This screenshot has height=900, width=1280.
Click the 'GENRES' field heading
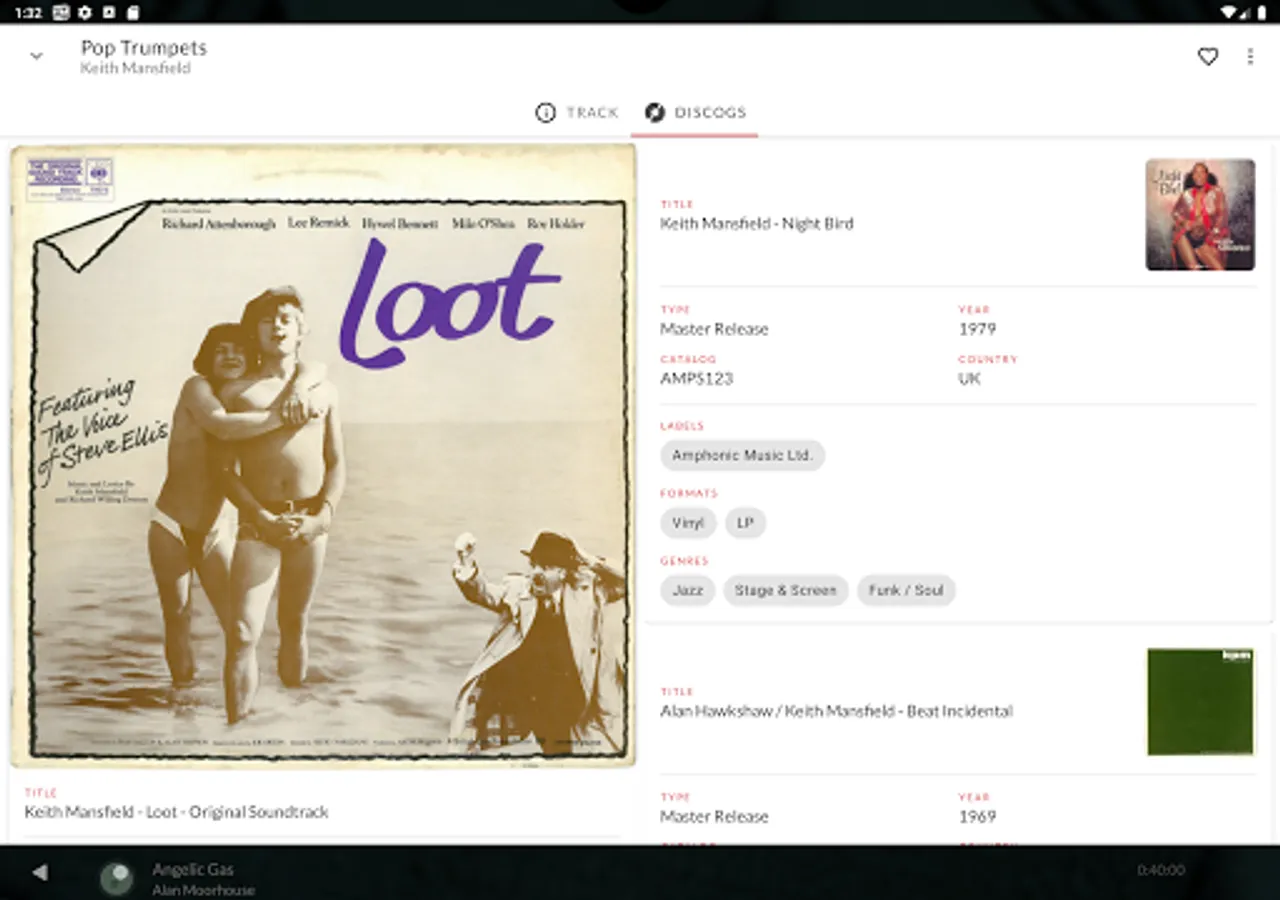[684, 561]
